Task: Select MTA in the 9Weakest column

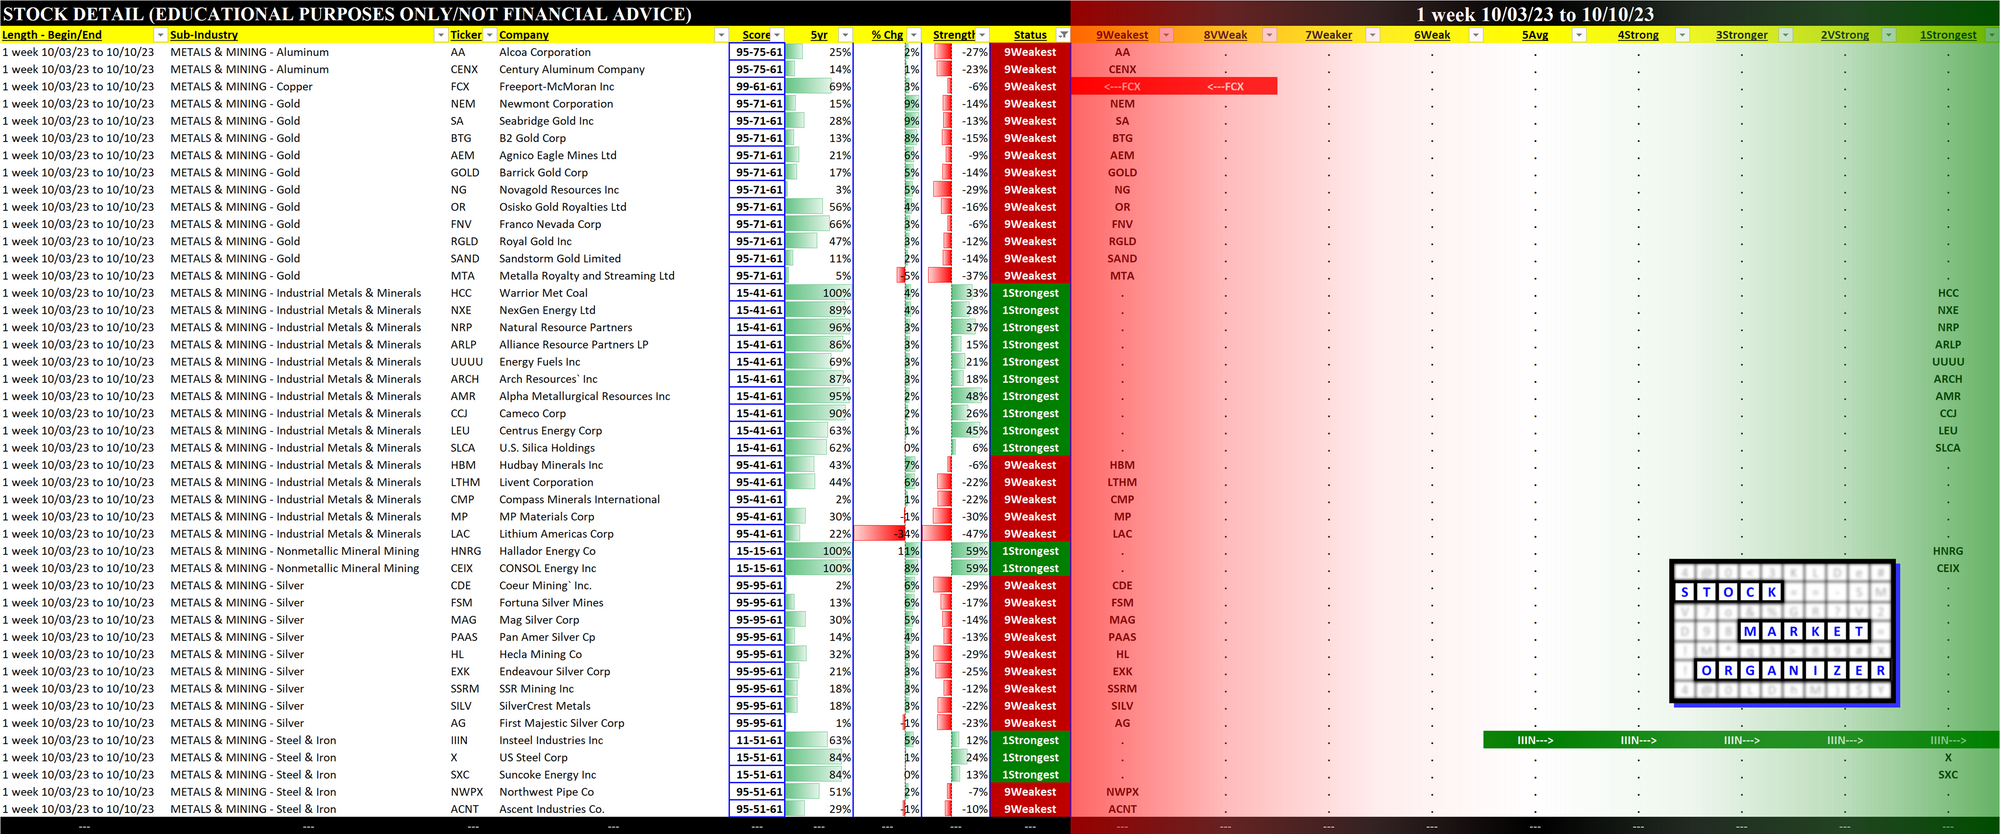Action: (1122, 276)
